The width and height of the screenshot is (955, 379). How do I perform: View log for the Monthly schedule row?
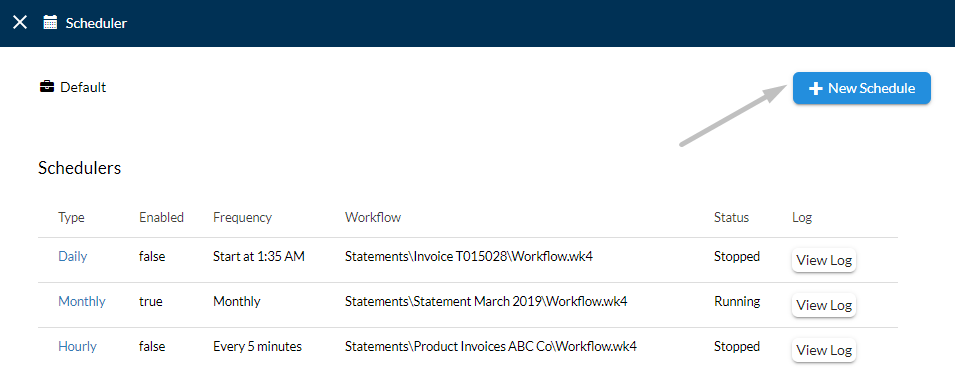click(x=823, y=305)
